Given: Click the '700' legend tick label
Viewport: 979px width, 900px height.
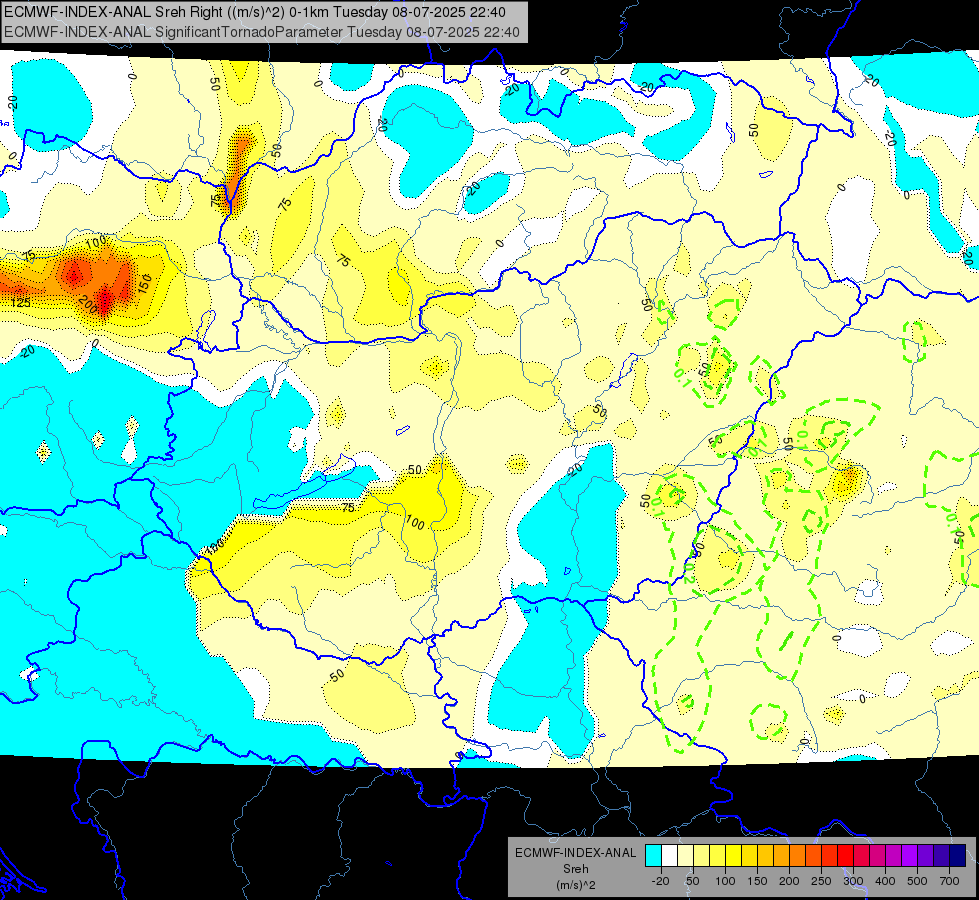Looking at the screenshot, I should [949, 881].
